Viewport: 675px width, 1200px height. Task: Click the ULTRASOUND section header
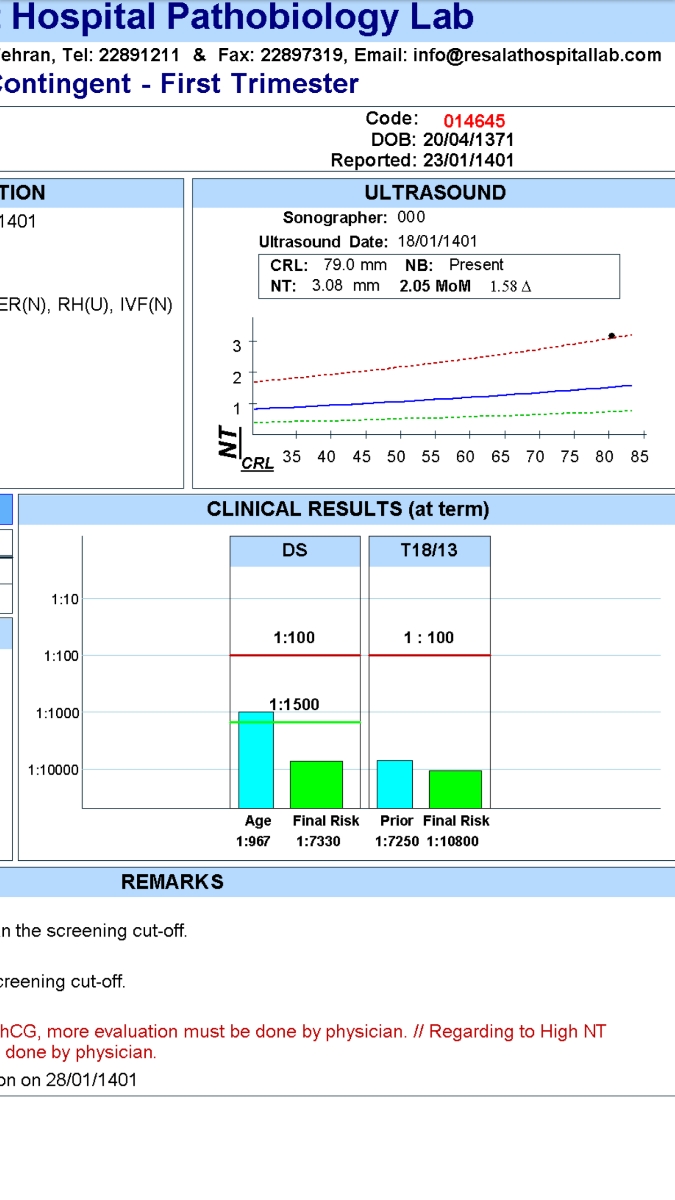(434, 193)
